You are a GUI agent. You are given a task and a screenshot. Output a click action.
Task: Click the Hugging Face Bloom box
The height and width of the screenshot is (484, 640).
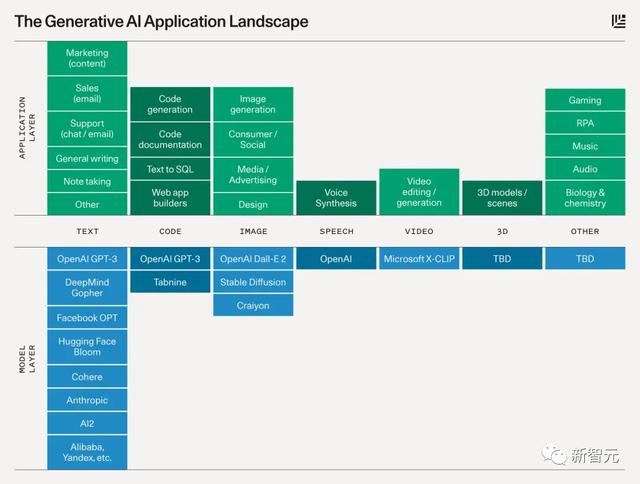[87, 347]
